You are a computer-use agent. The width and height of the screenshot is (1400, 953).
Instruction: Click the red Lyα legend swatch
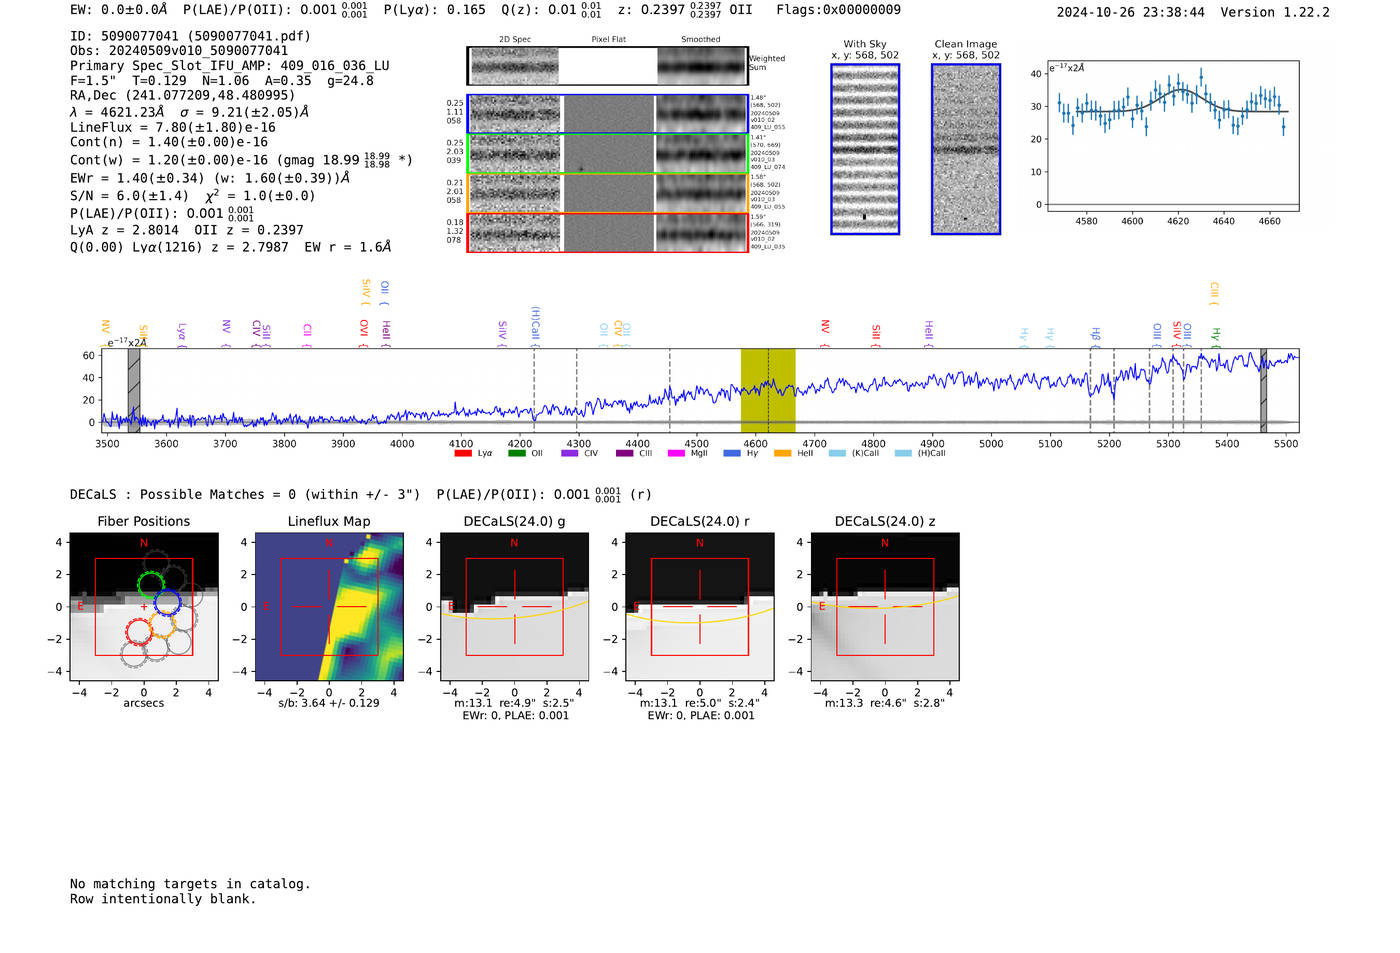click(463, 454)
